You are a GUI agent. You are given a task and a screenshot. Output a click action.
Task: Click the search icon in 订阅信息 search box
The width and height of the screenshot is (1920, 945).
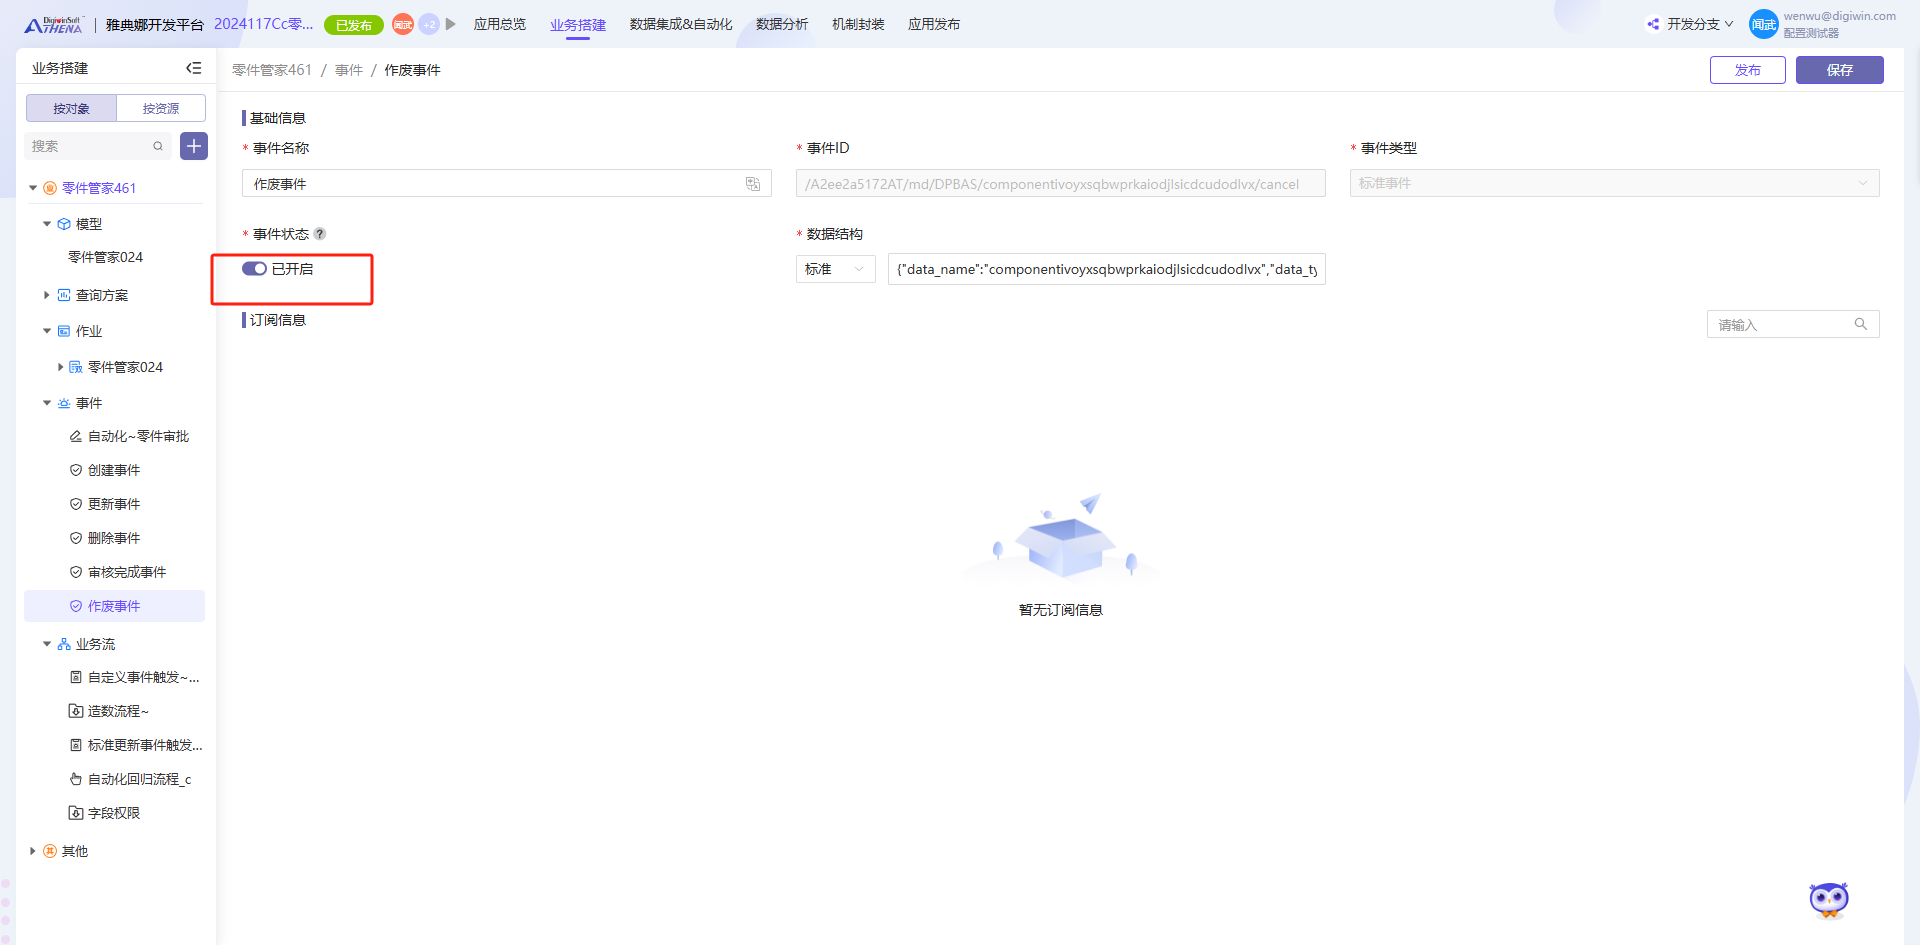[1861, 324]
